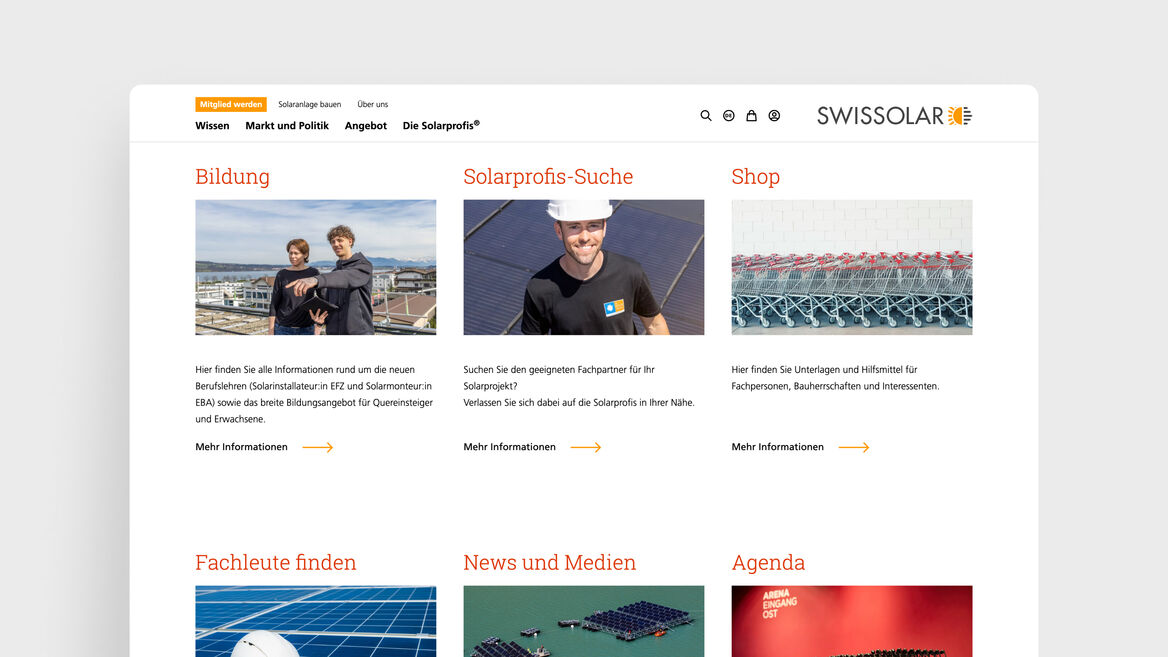Screen dimensions: 1168x657
Task: Open the Angebot menu
Action: pyautogui.click(x=366, y=126)
